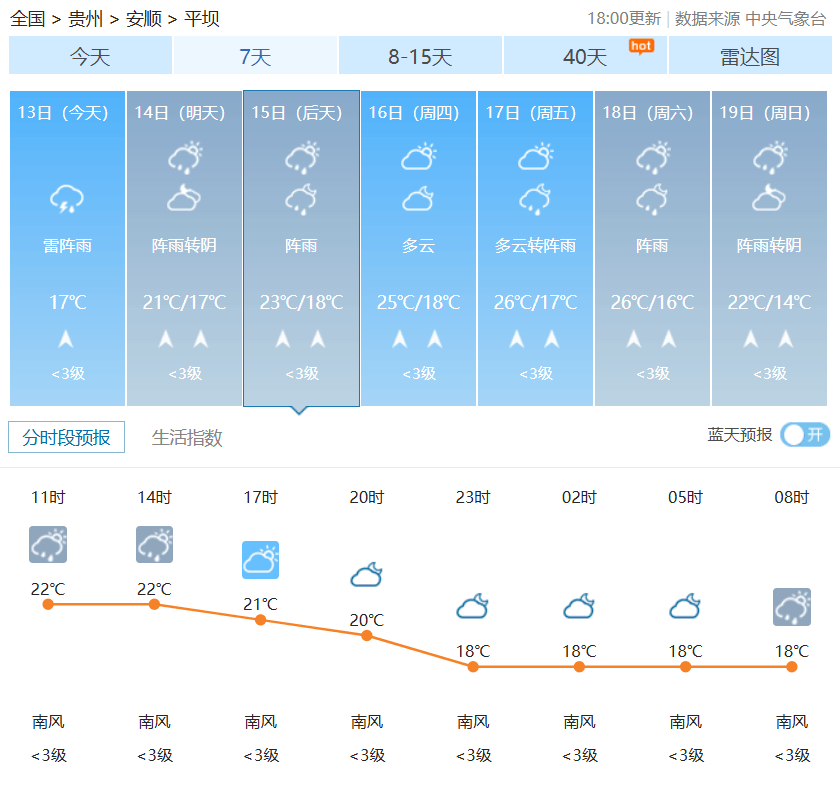Toggle the 蓝天预报 switch off

(x=805, y=435)
